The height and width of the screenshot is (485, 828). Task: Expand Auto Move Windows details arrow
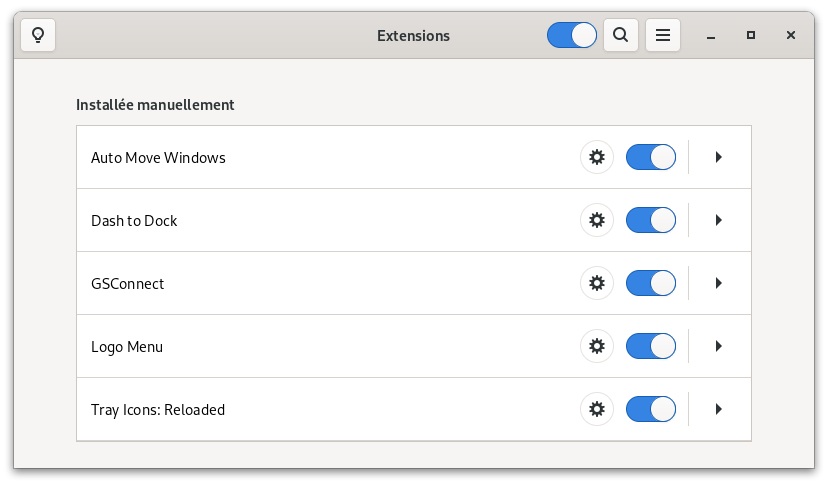[x=718, y=157]
